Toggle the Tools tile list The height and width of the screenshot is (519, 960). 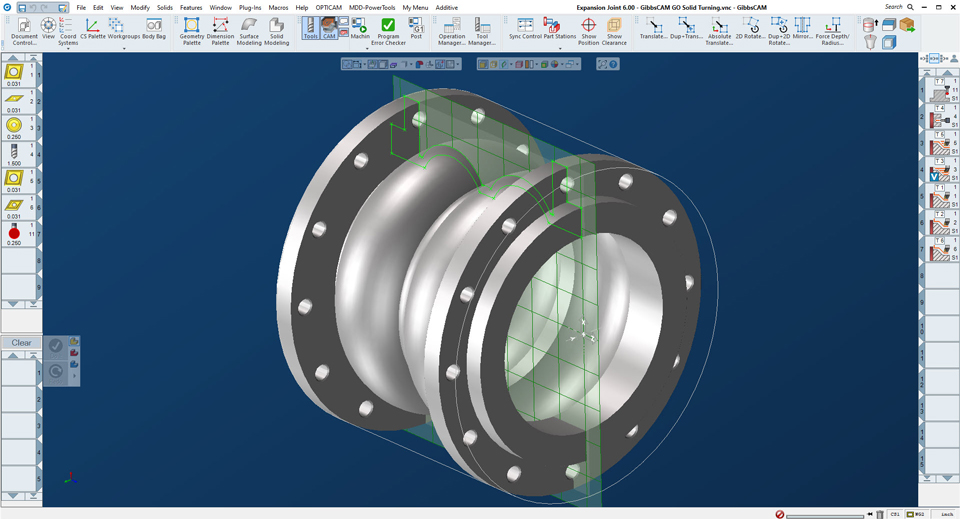point(310,29)
